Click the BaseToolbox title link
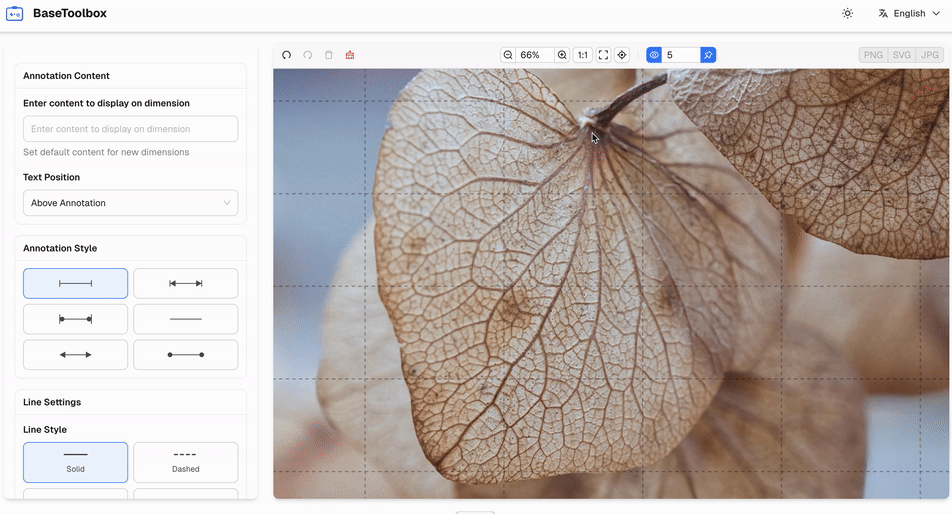The height and width of the screenshot is (514, 952). coord(70,13)
